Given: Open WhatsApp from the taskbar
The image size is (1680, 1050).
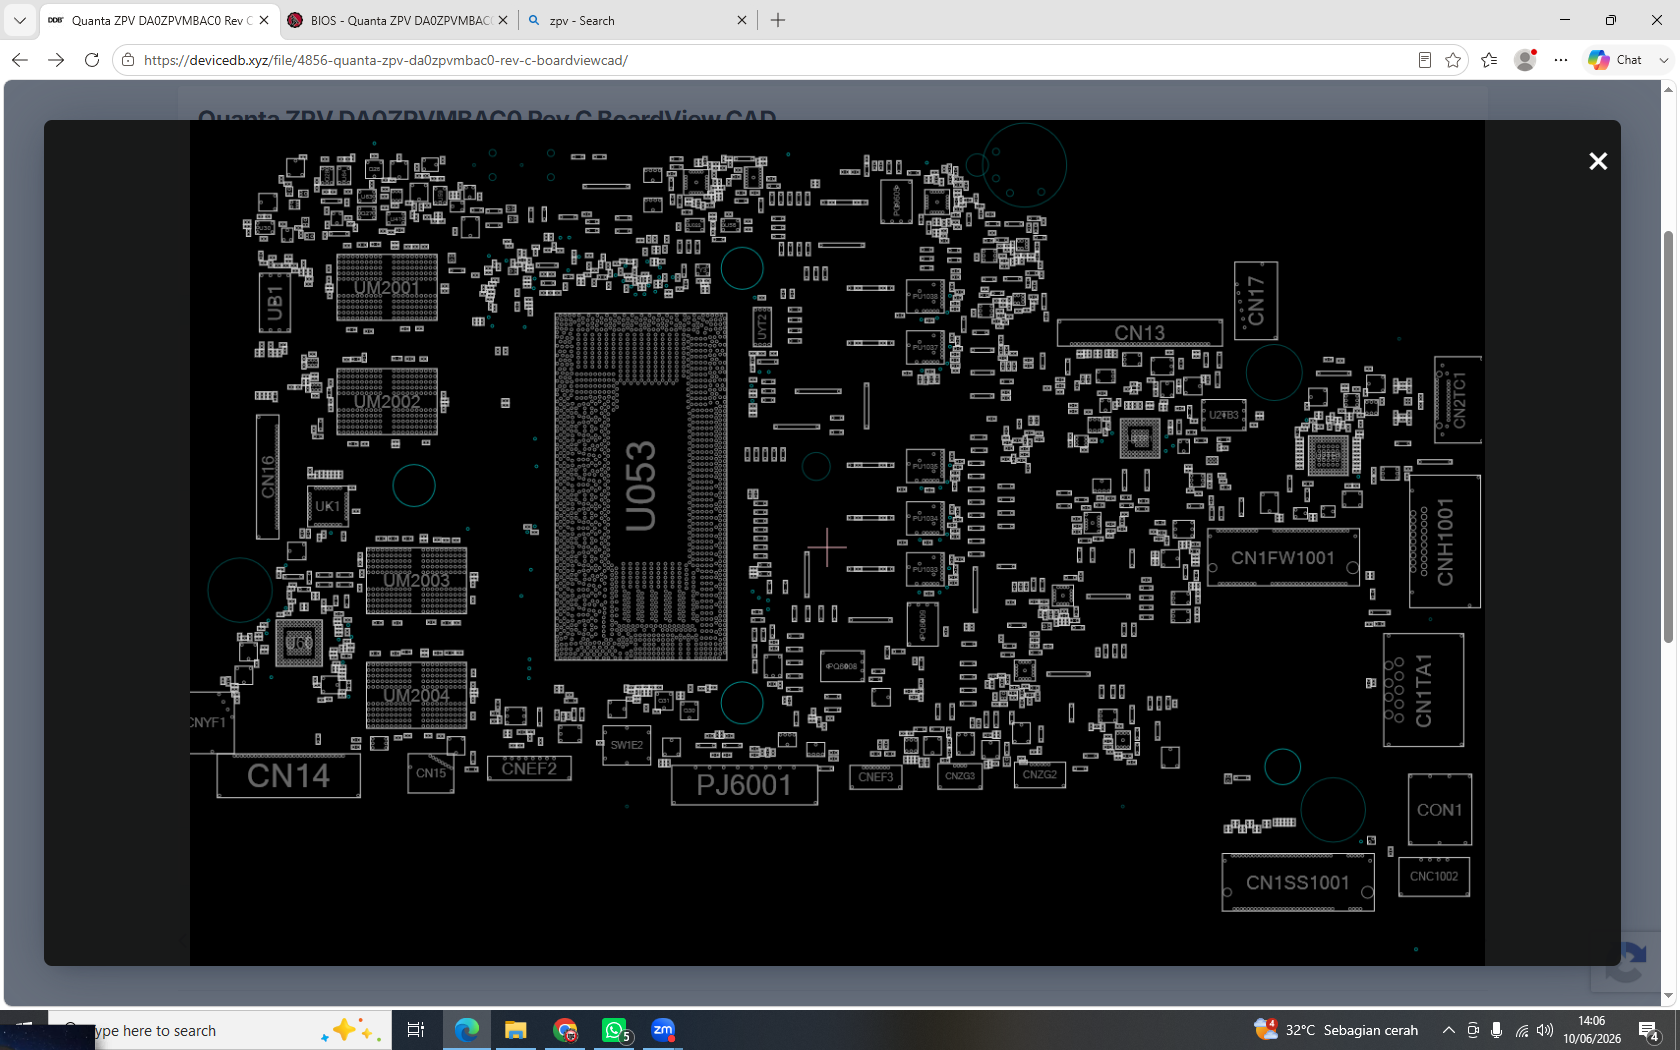Looking at the screenshot, I should (614, 1030).
